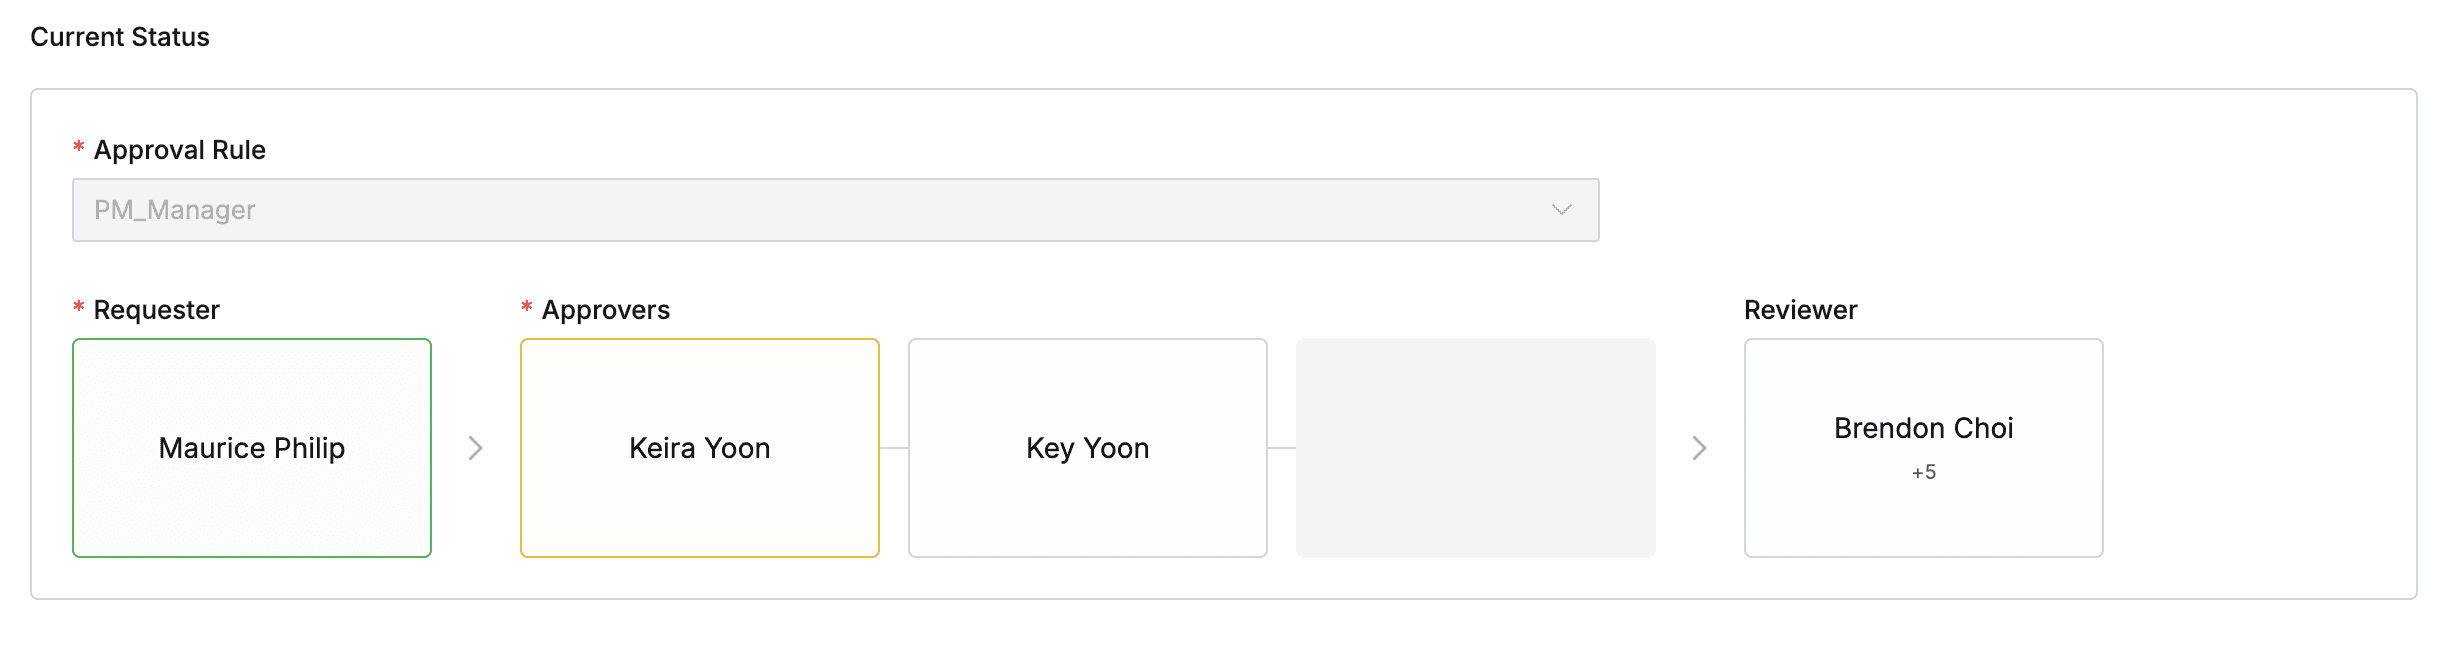Click the Requester section label
This screenshot has width=2456, height=650.
click(156, 309)
